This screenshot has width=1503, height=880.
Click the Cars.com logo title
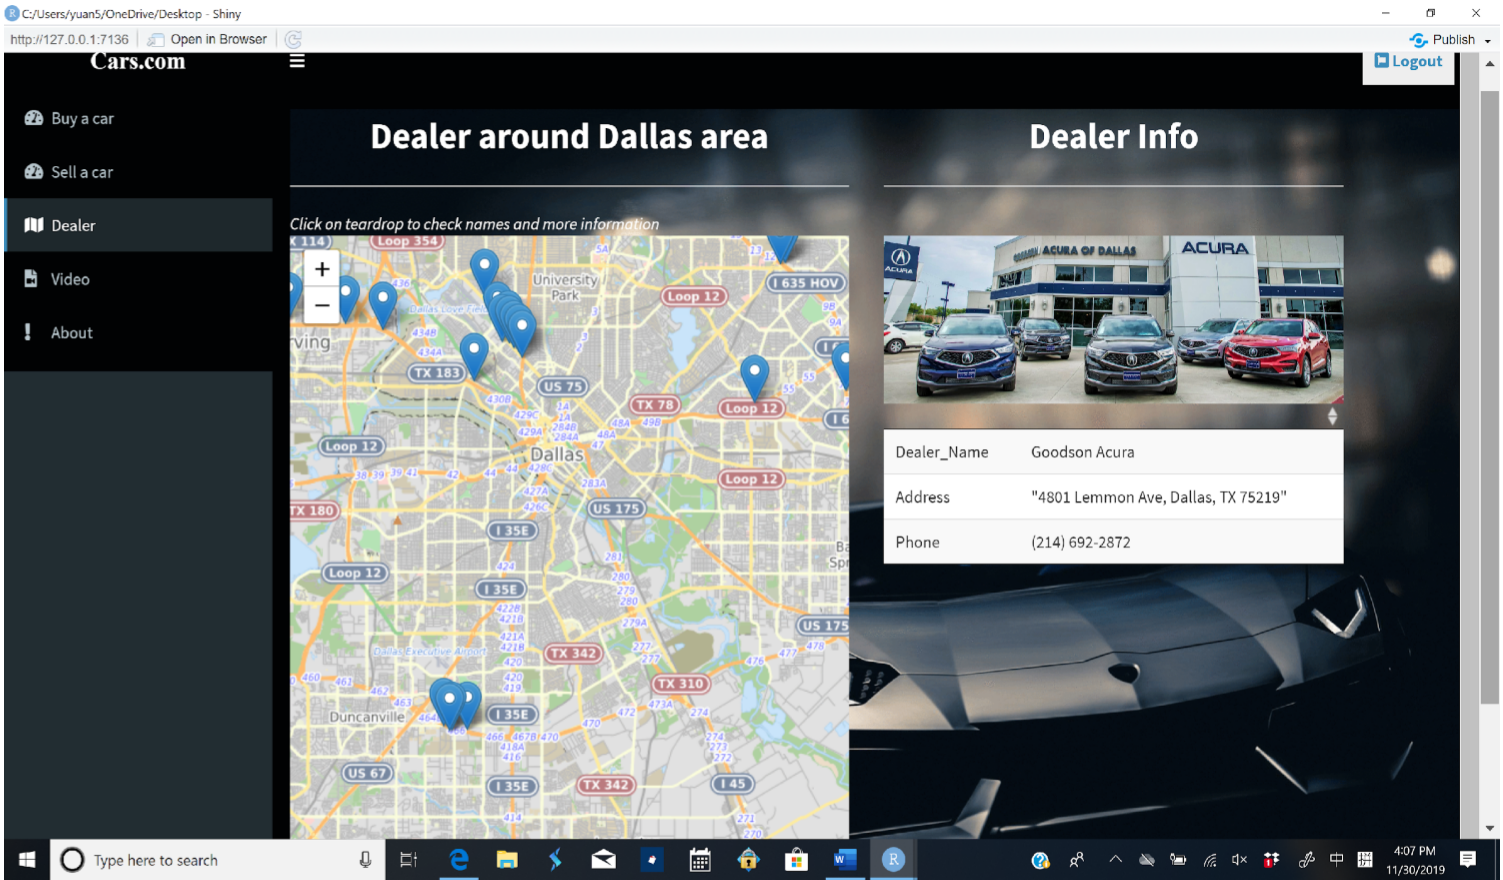pos(138,61)
